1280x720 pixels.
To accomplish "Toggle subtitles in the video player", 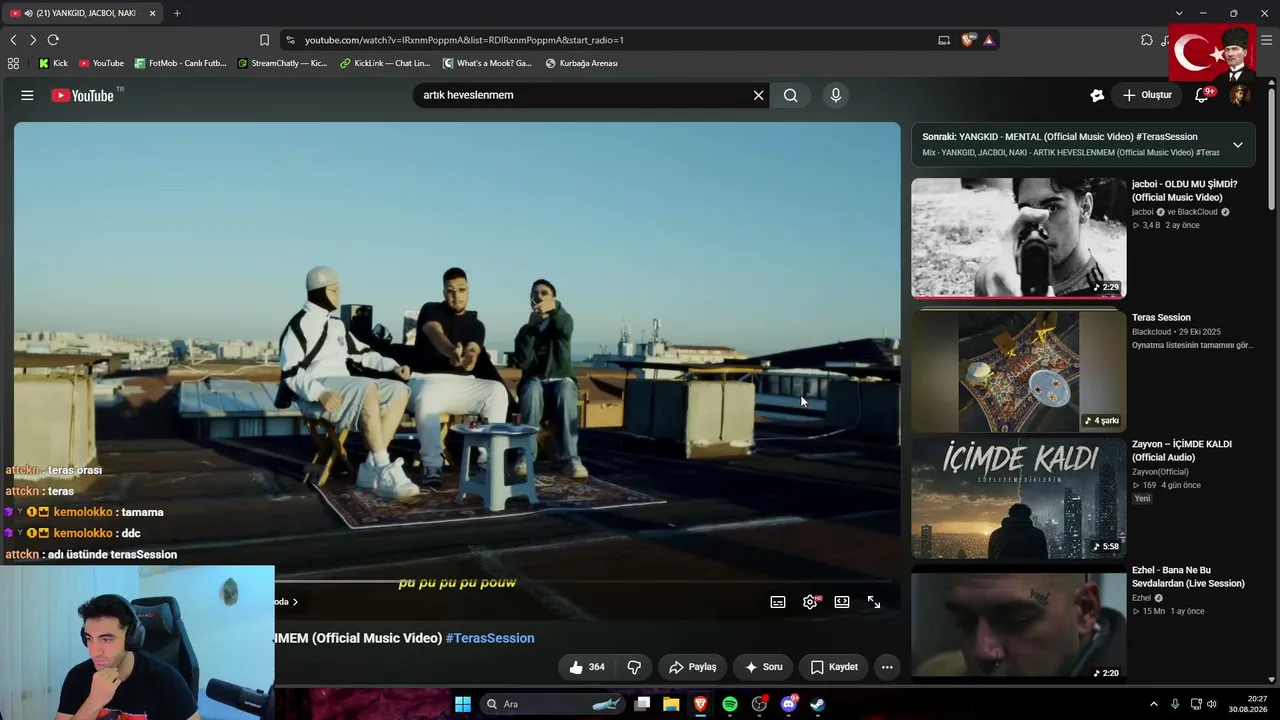I will pyautogui.click(x=778, y=602).
